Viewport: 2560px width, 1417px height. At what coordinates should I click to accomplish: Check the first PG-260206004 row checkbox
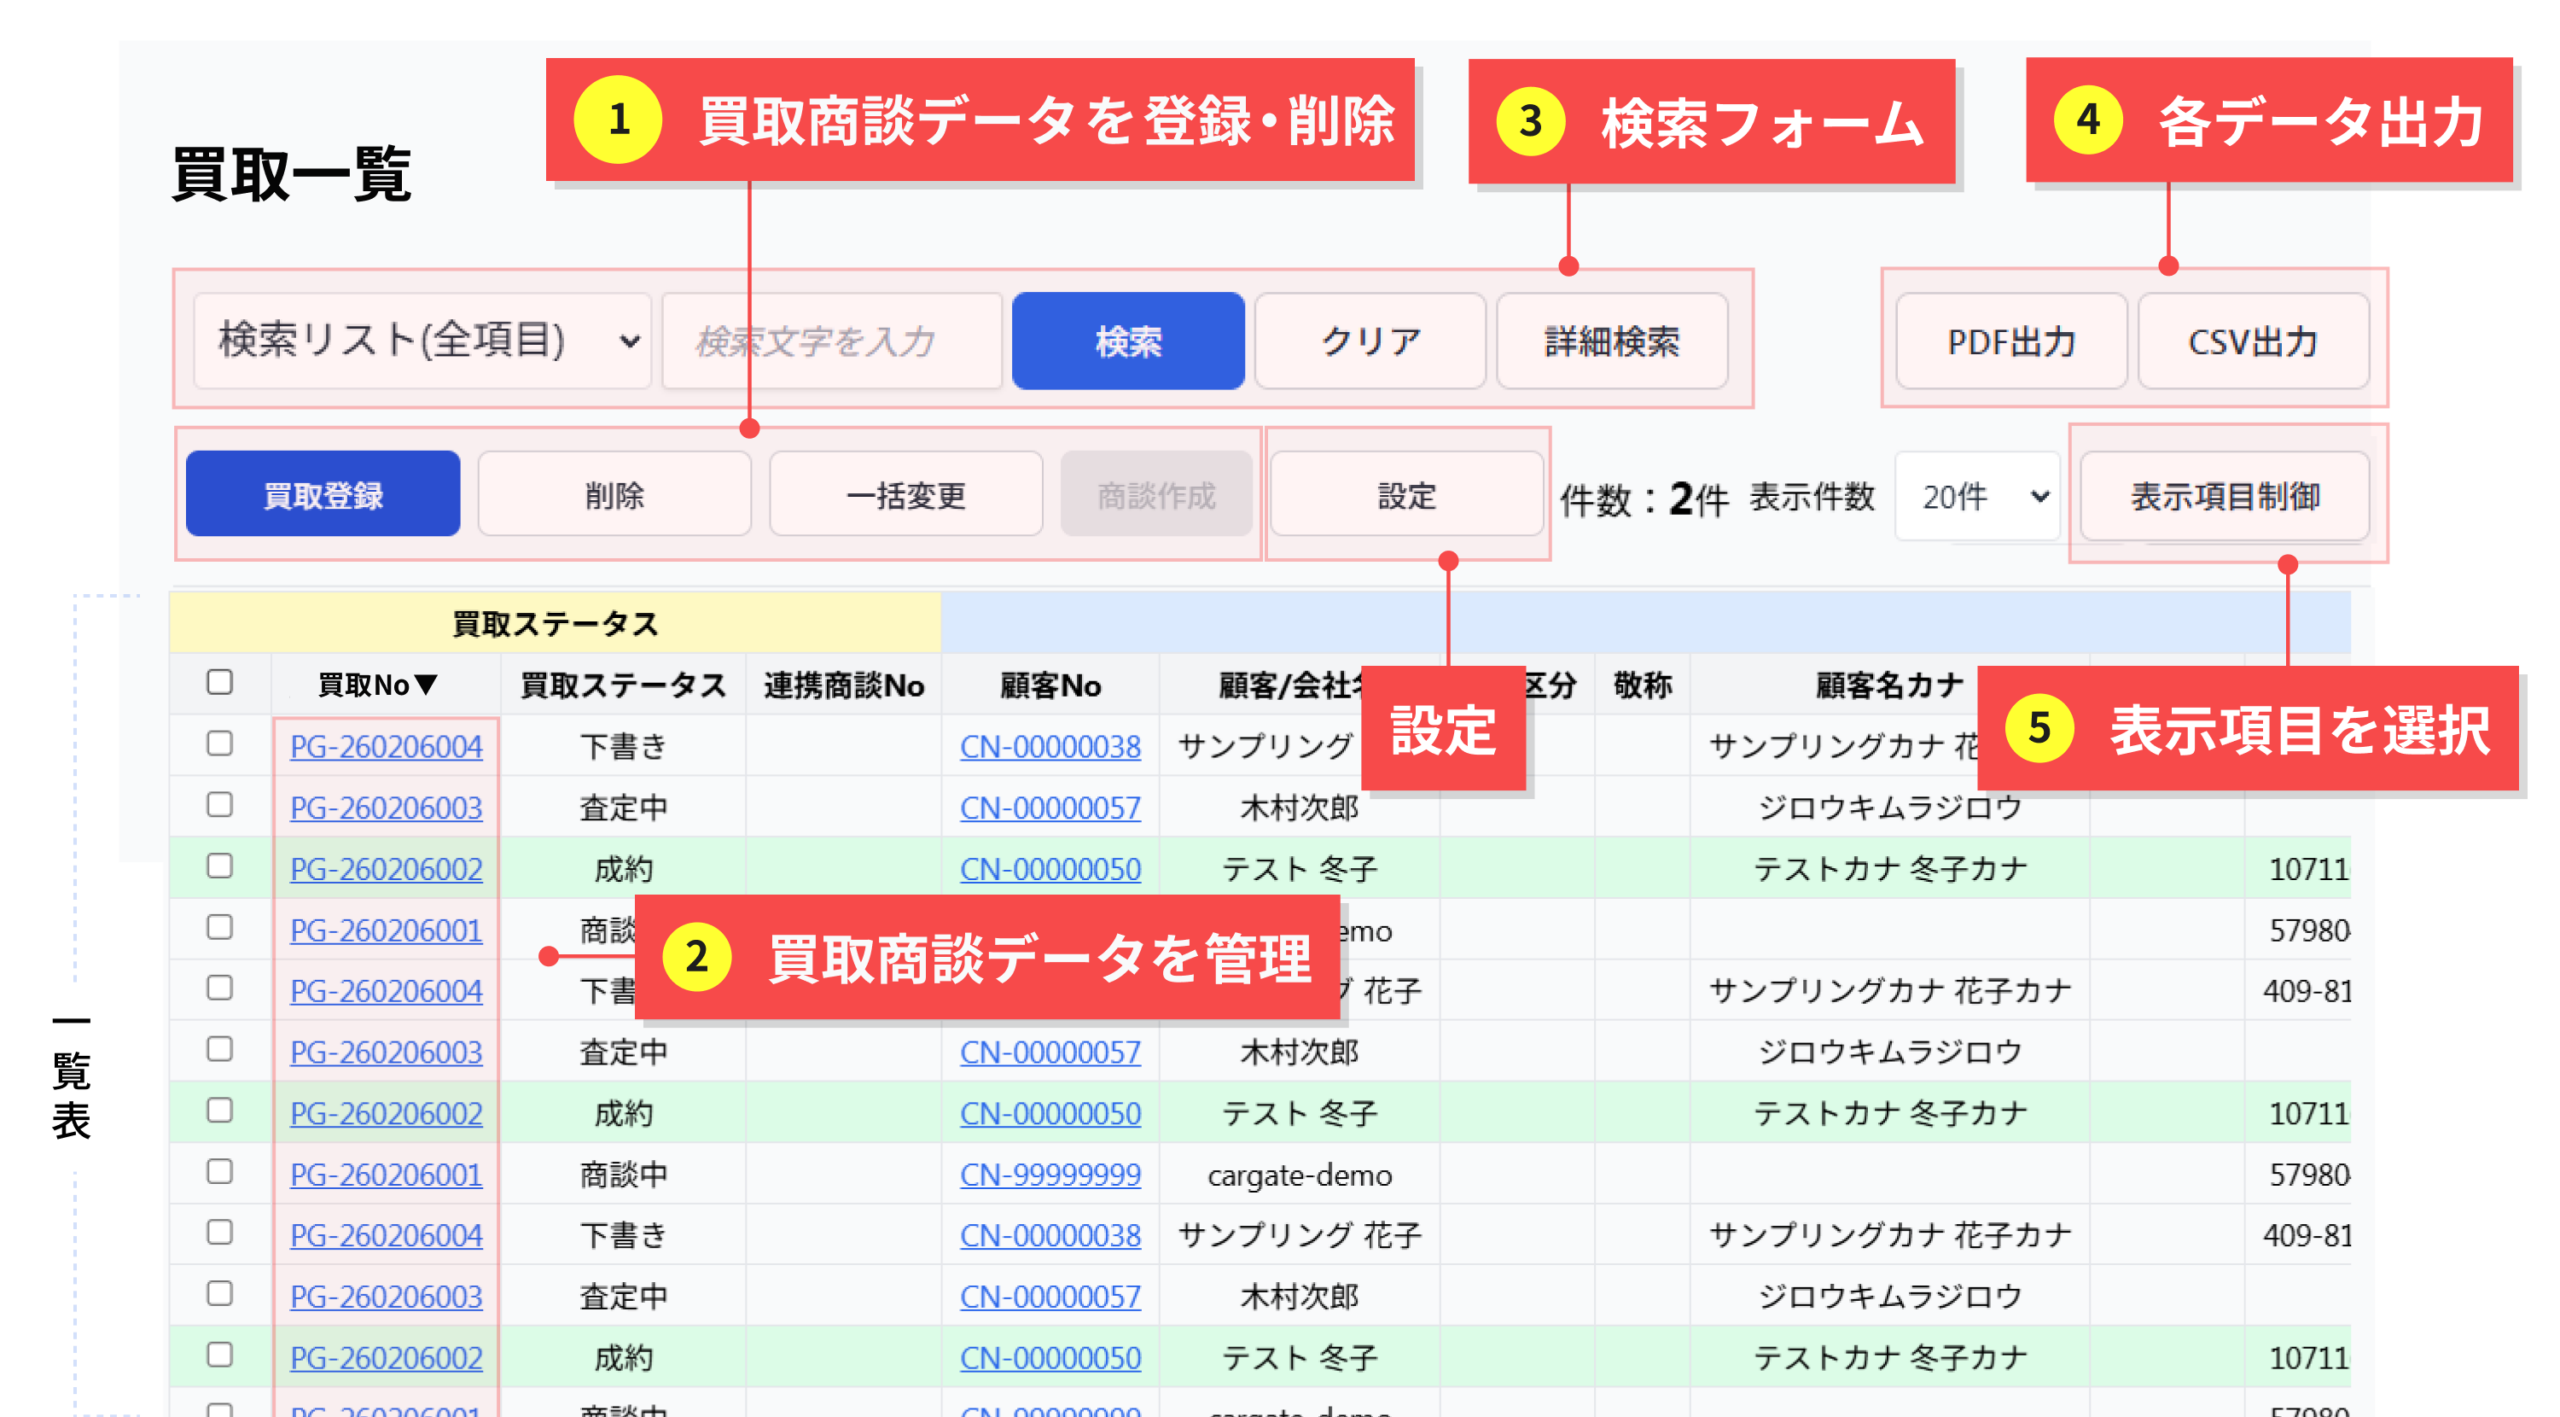coord(219,743)
